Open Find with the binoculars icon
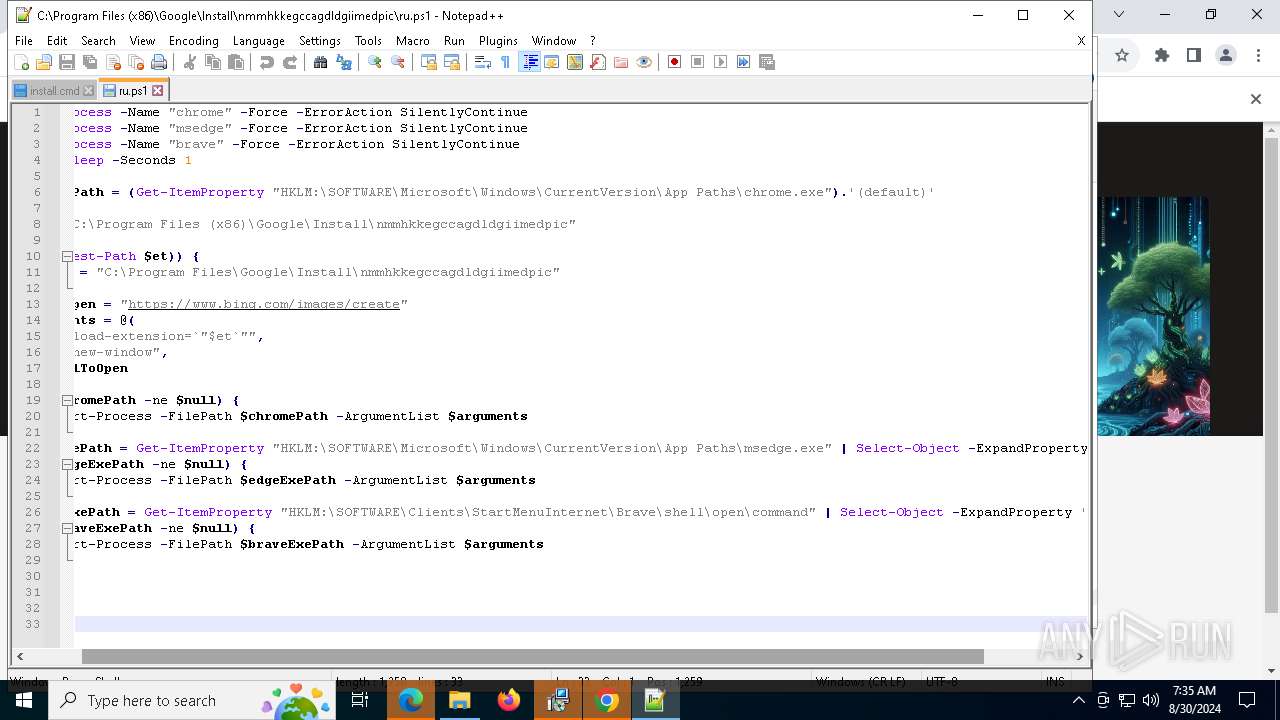This screenshot has height=720, width=1280. click(321, 62)
